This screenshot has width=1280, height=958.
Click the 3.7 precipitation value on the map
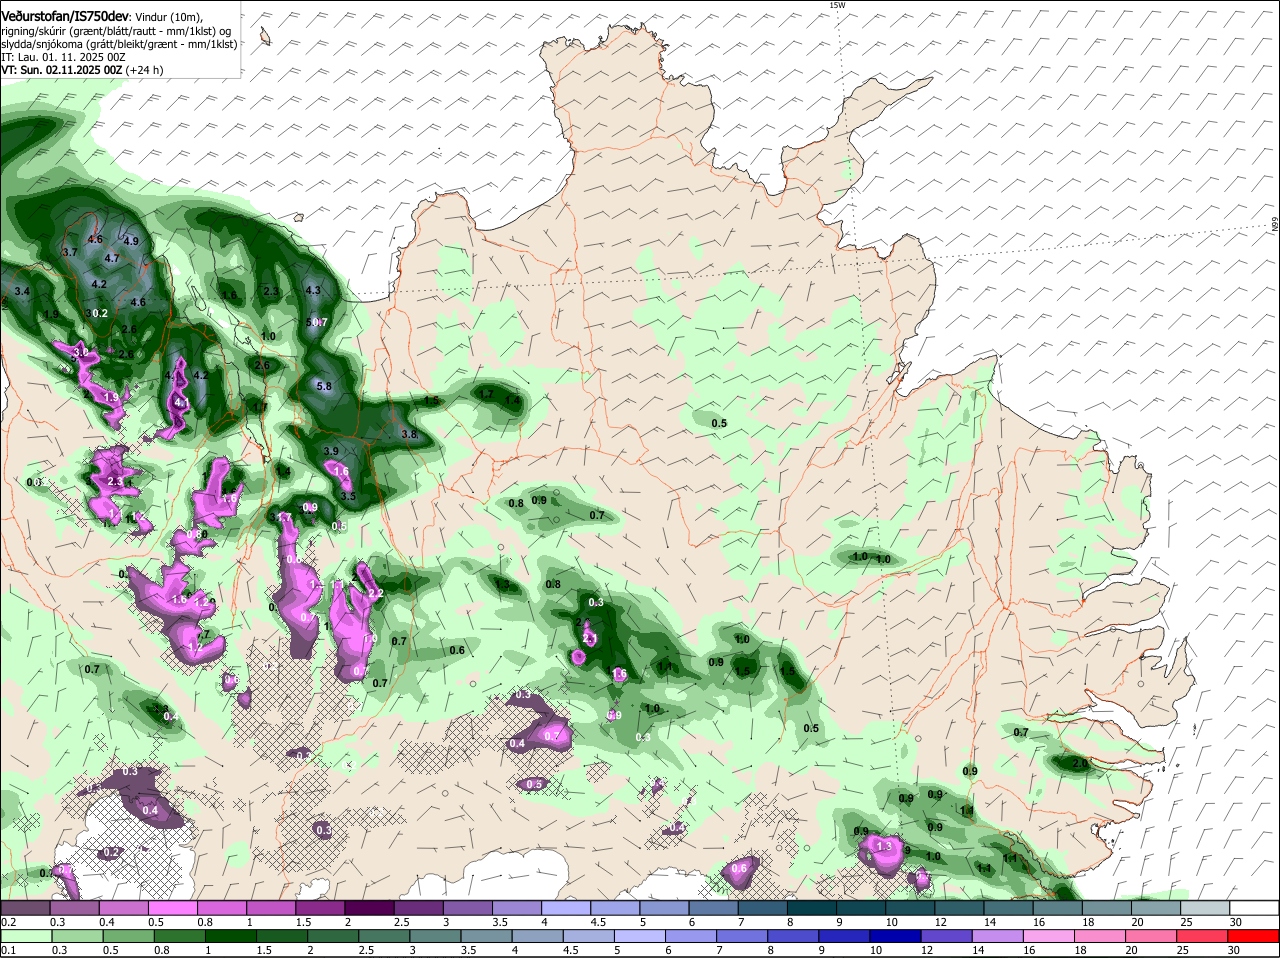coord(70,253)
